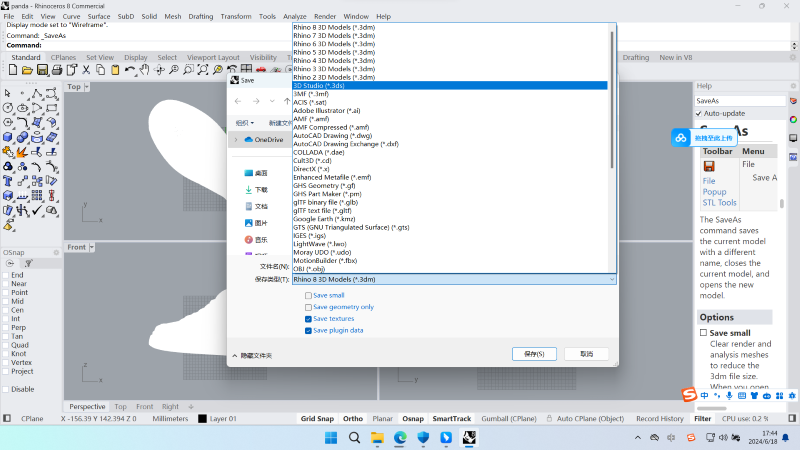Enable the Near object snap

pos(6,284)
